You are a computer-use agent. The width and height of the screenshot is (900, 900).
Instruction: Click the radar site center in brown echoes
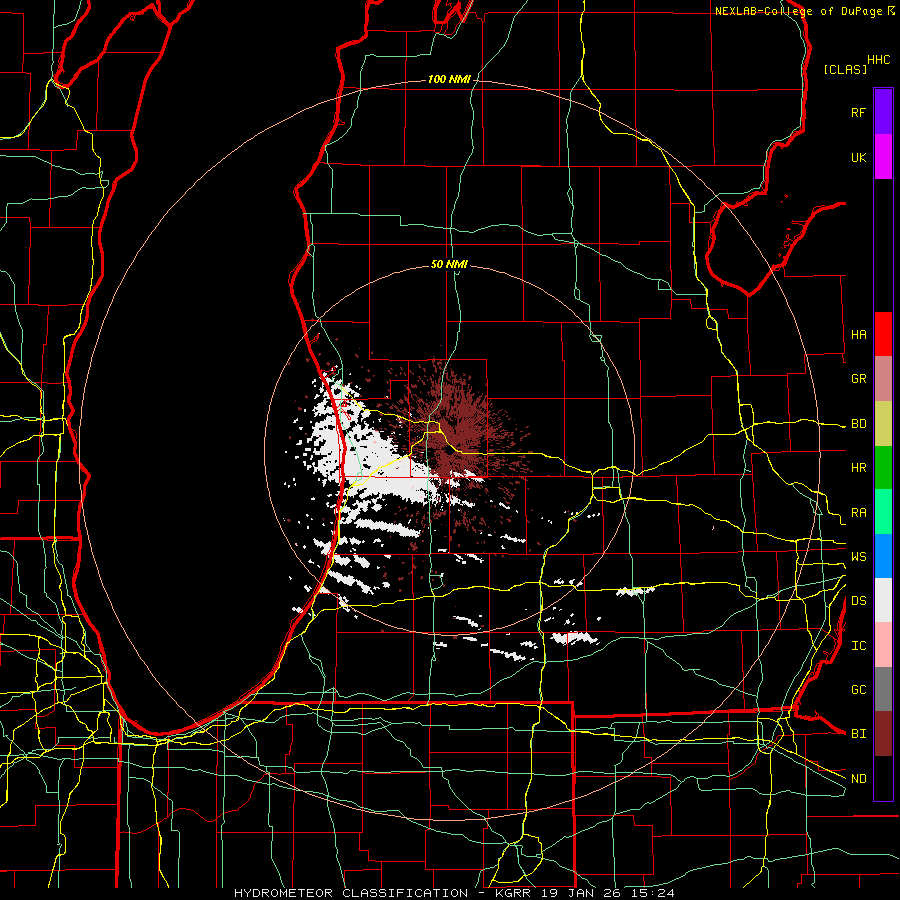click(x=448, y=451)
